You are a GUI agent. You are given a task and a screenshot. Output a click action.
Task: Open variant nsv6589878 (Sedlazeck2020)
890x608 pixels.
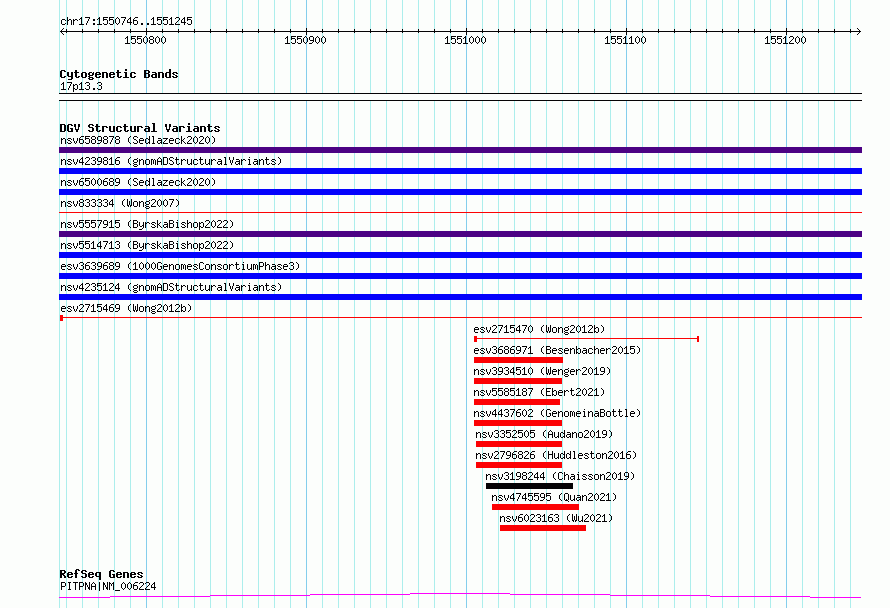tap(138, 140)
